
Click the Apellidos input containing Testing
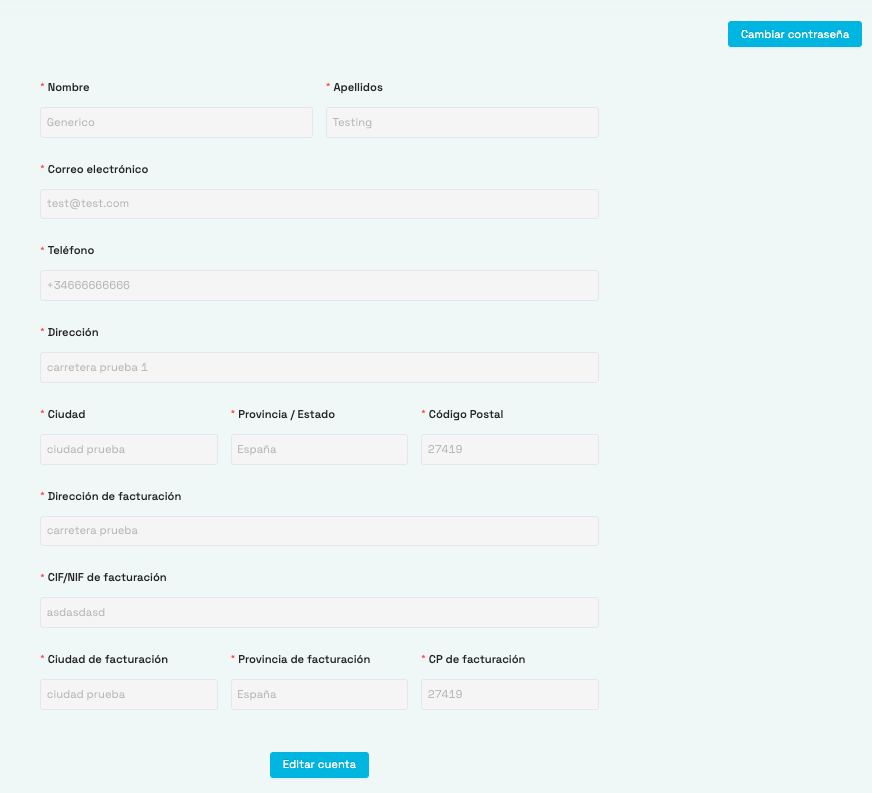(x=462, y=122)
